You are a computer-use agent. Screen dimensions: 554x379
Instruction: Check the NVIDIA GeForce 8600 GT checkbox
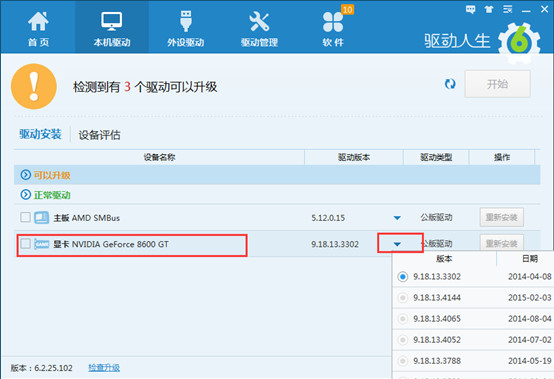click(25, 243)
